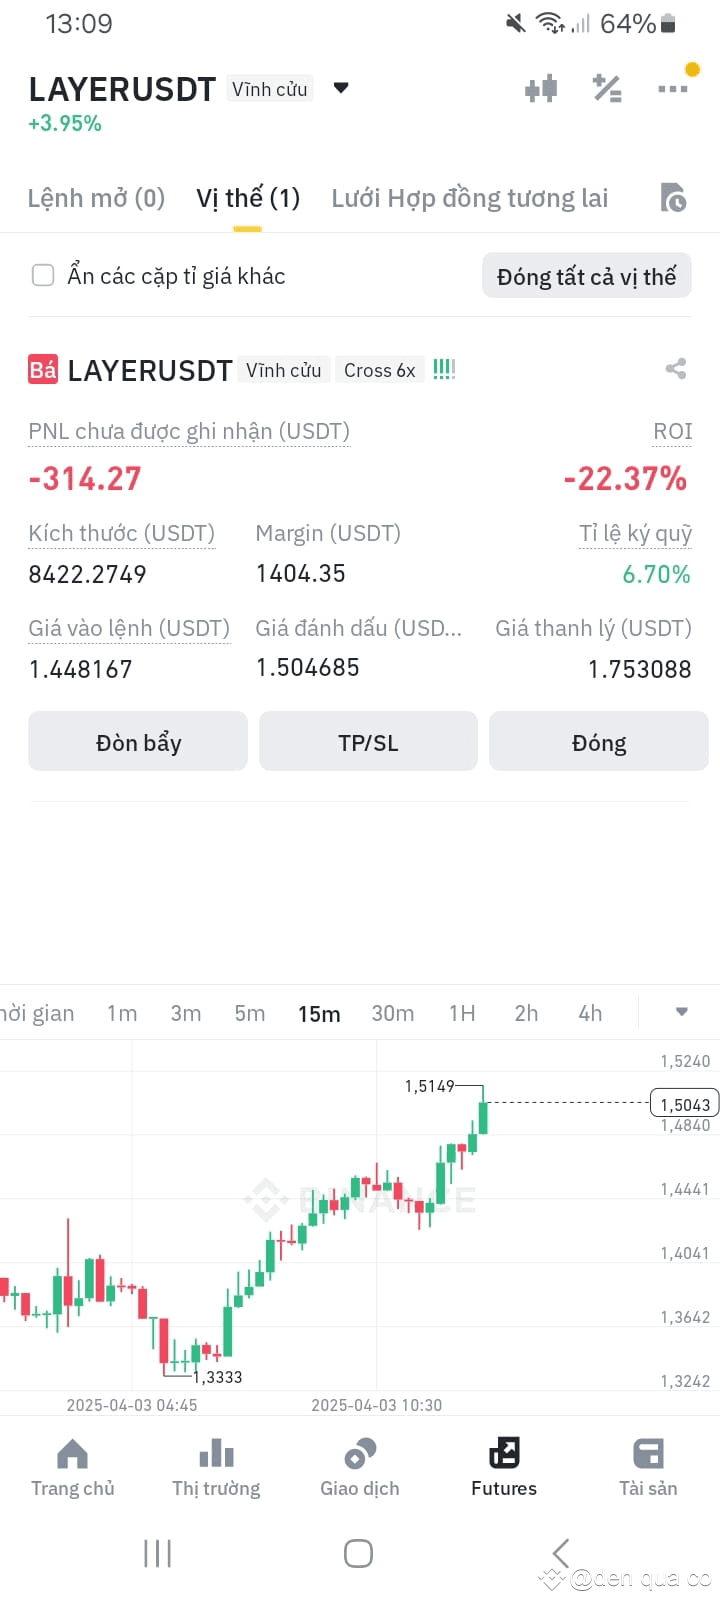Switch to the Lệnh mở (0) tab

96,198
